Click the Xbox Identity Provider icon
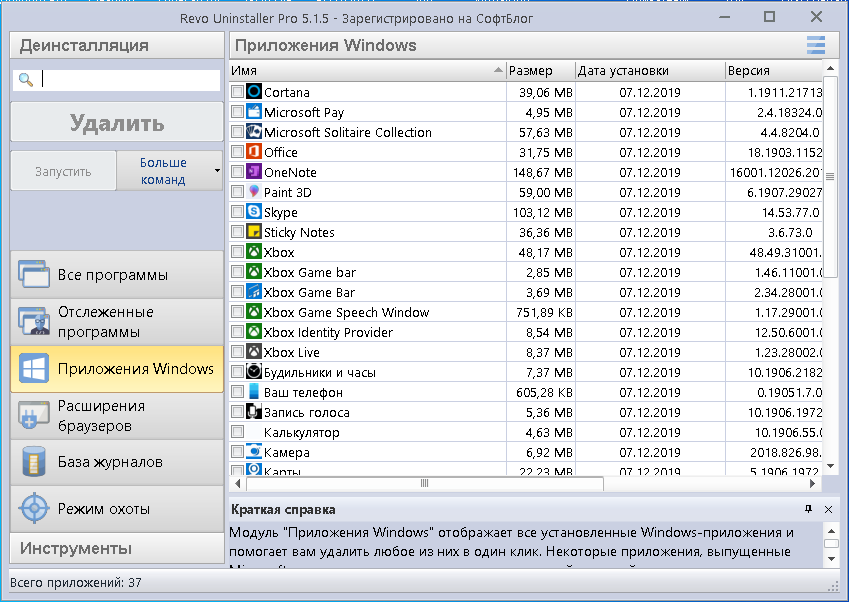 pyautogui.click(x=253, y=332)
